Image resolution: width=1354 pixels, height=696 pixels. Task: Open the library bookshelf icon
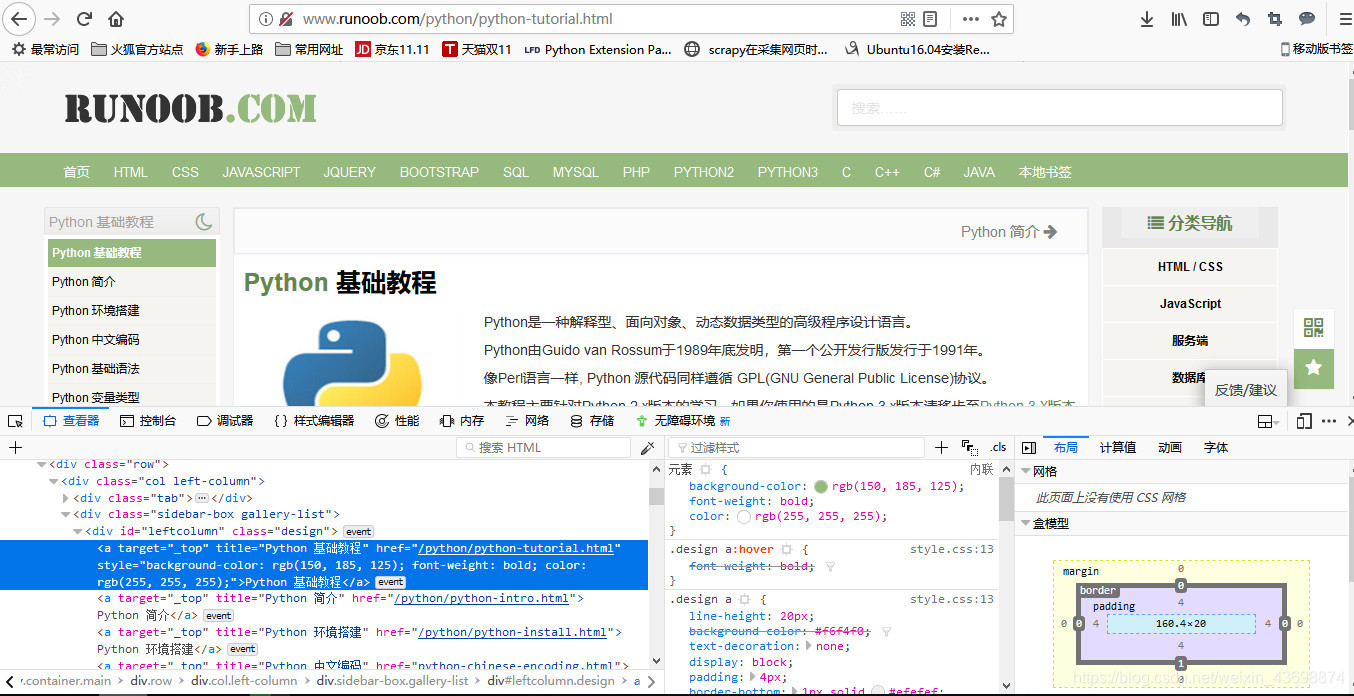[1179, 19]
